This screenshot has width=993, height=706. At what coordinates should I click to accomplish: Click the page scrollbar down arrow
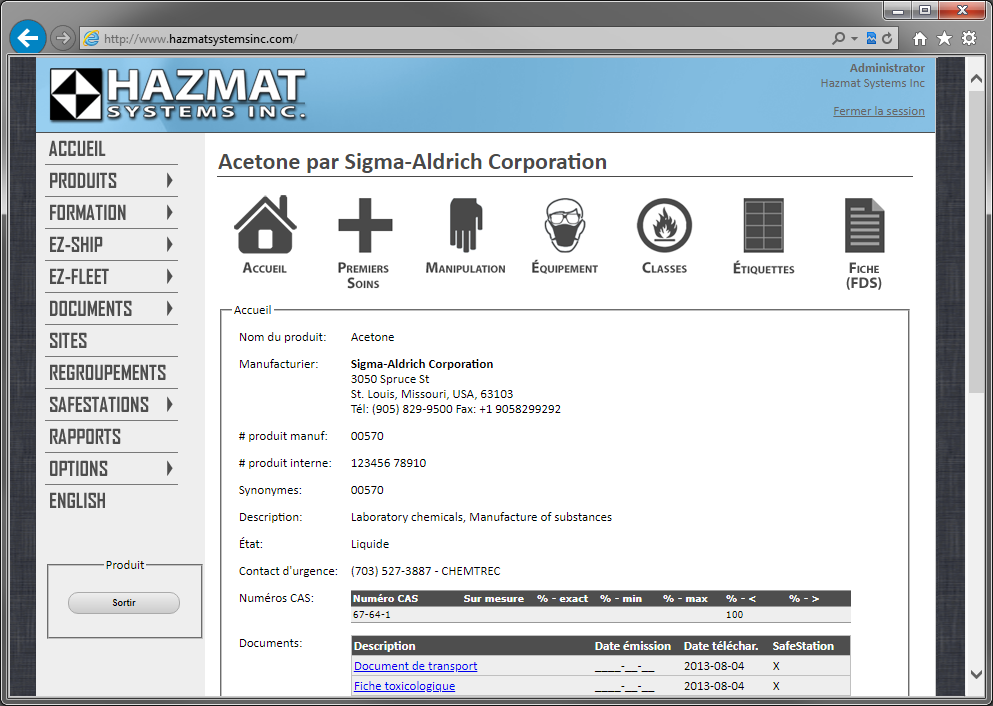click(976, 675)
